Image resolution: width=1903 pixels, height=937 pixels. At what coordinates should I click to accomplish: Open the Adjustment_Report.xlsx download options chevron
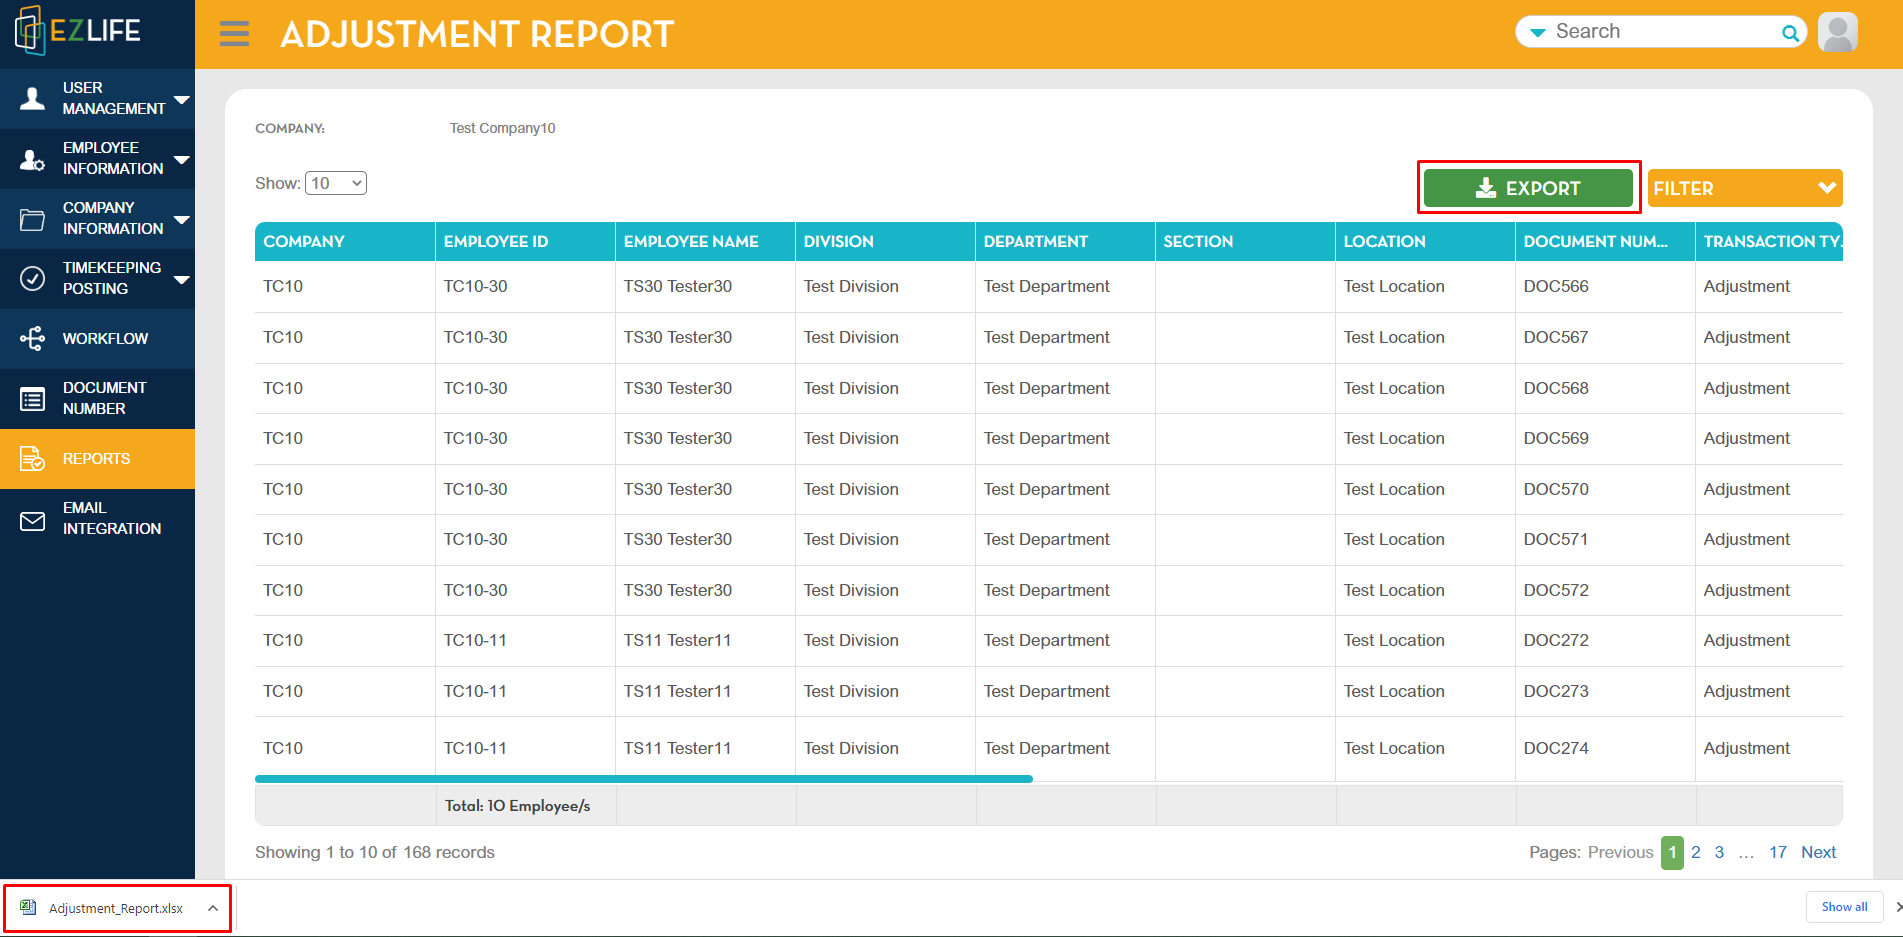click(213, 908)
